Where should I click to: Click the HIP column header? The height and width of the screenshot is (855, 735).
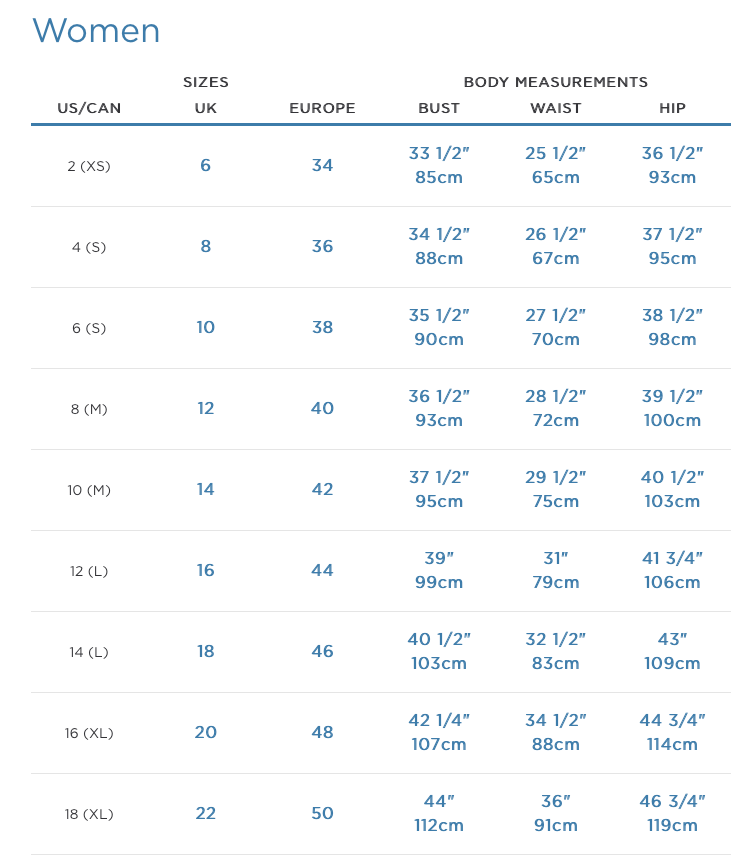[x=672, y=108]
